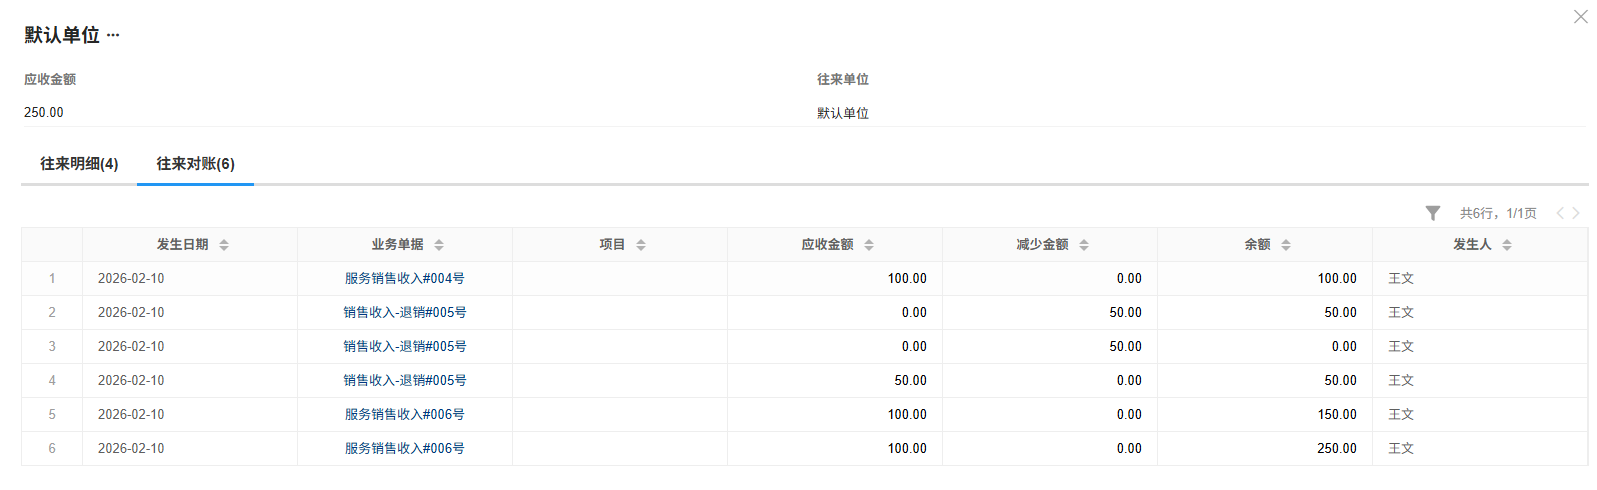
Task: Click the filter funnel icon above table
Action: [1432, 213]
